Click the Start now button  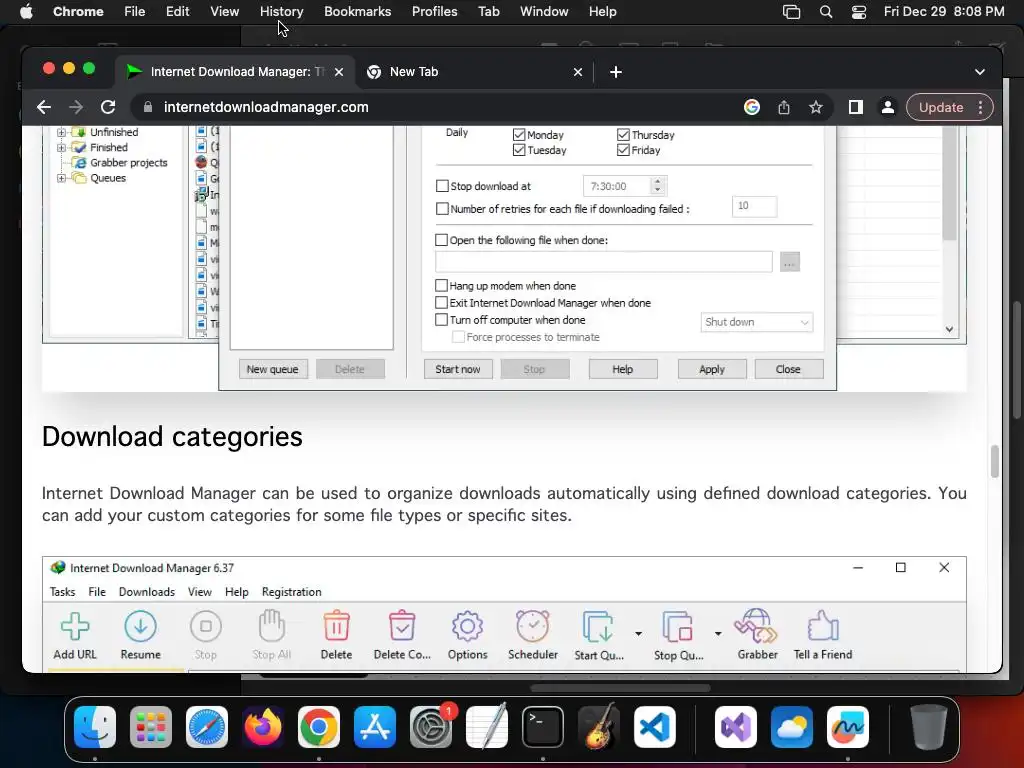click(x=458, y=369)
